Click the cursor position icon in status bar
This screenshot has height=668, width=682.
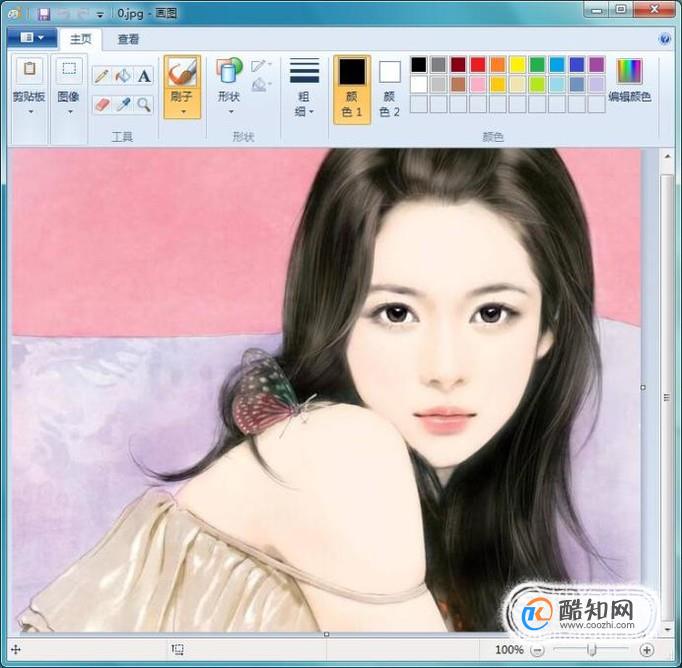pyautogui.click(x=16, y=650)
